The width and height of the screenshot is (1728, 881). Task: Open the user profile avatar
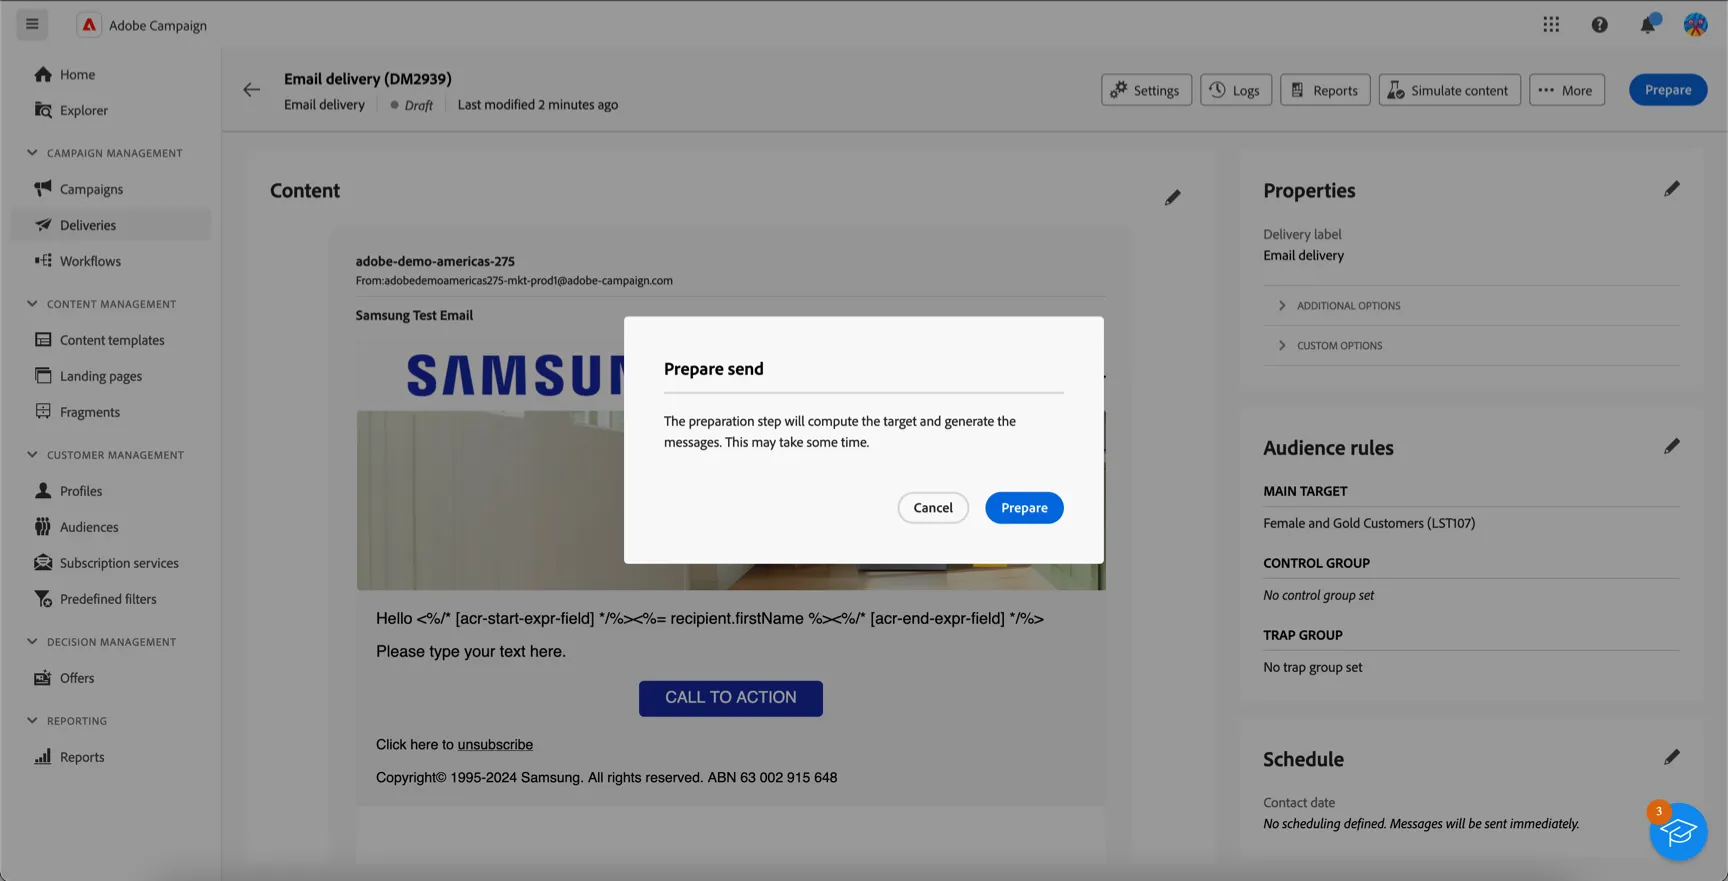1695,24
